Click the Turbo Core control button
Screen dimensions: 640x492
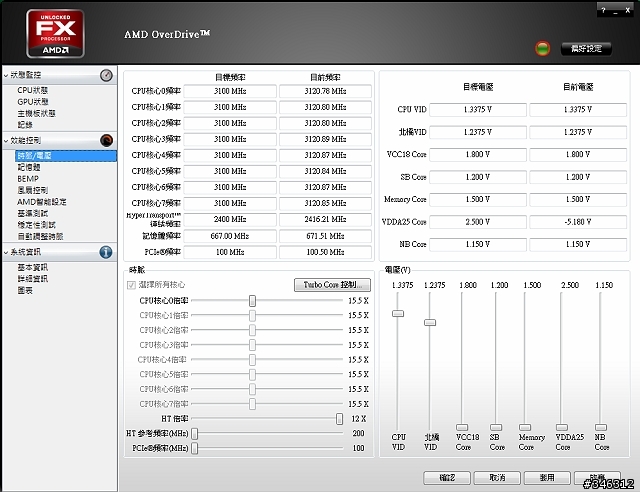[332, 285]
